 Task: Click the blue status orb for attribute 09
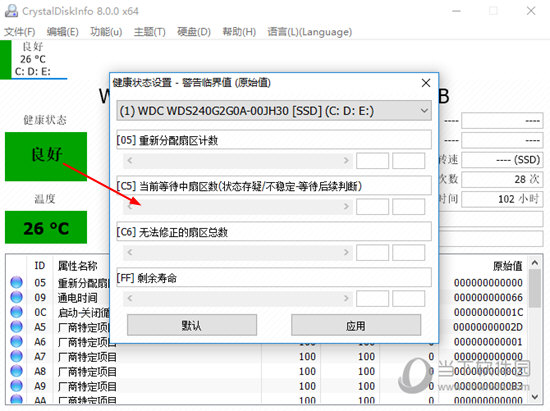pos(16,297)
